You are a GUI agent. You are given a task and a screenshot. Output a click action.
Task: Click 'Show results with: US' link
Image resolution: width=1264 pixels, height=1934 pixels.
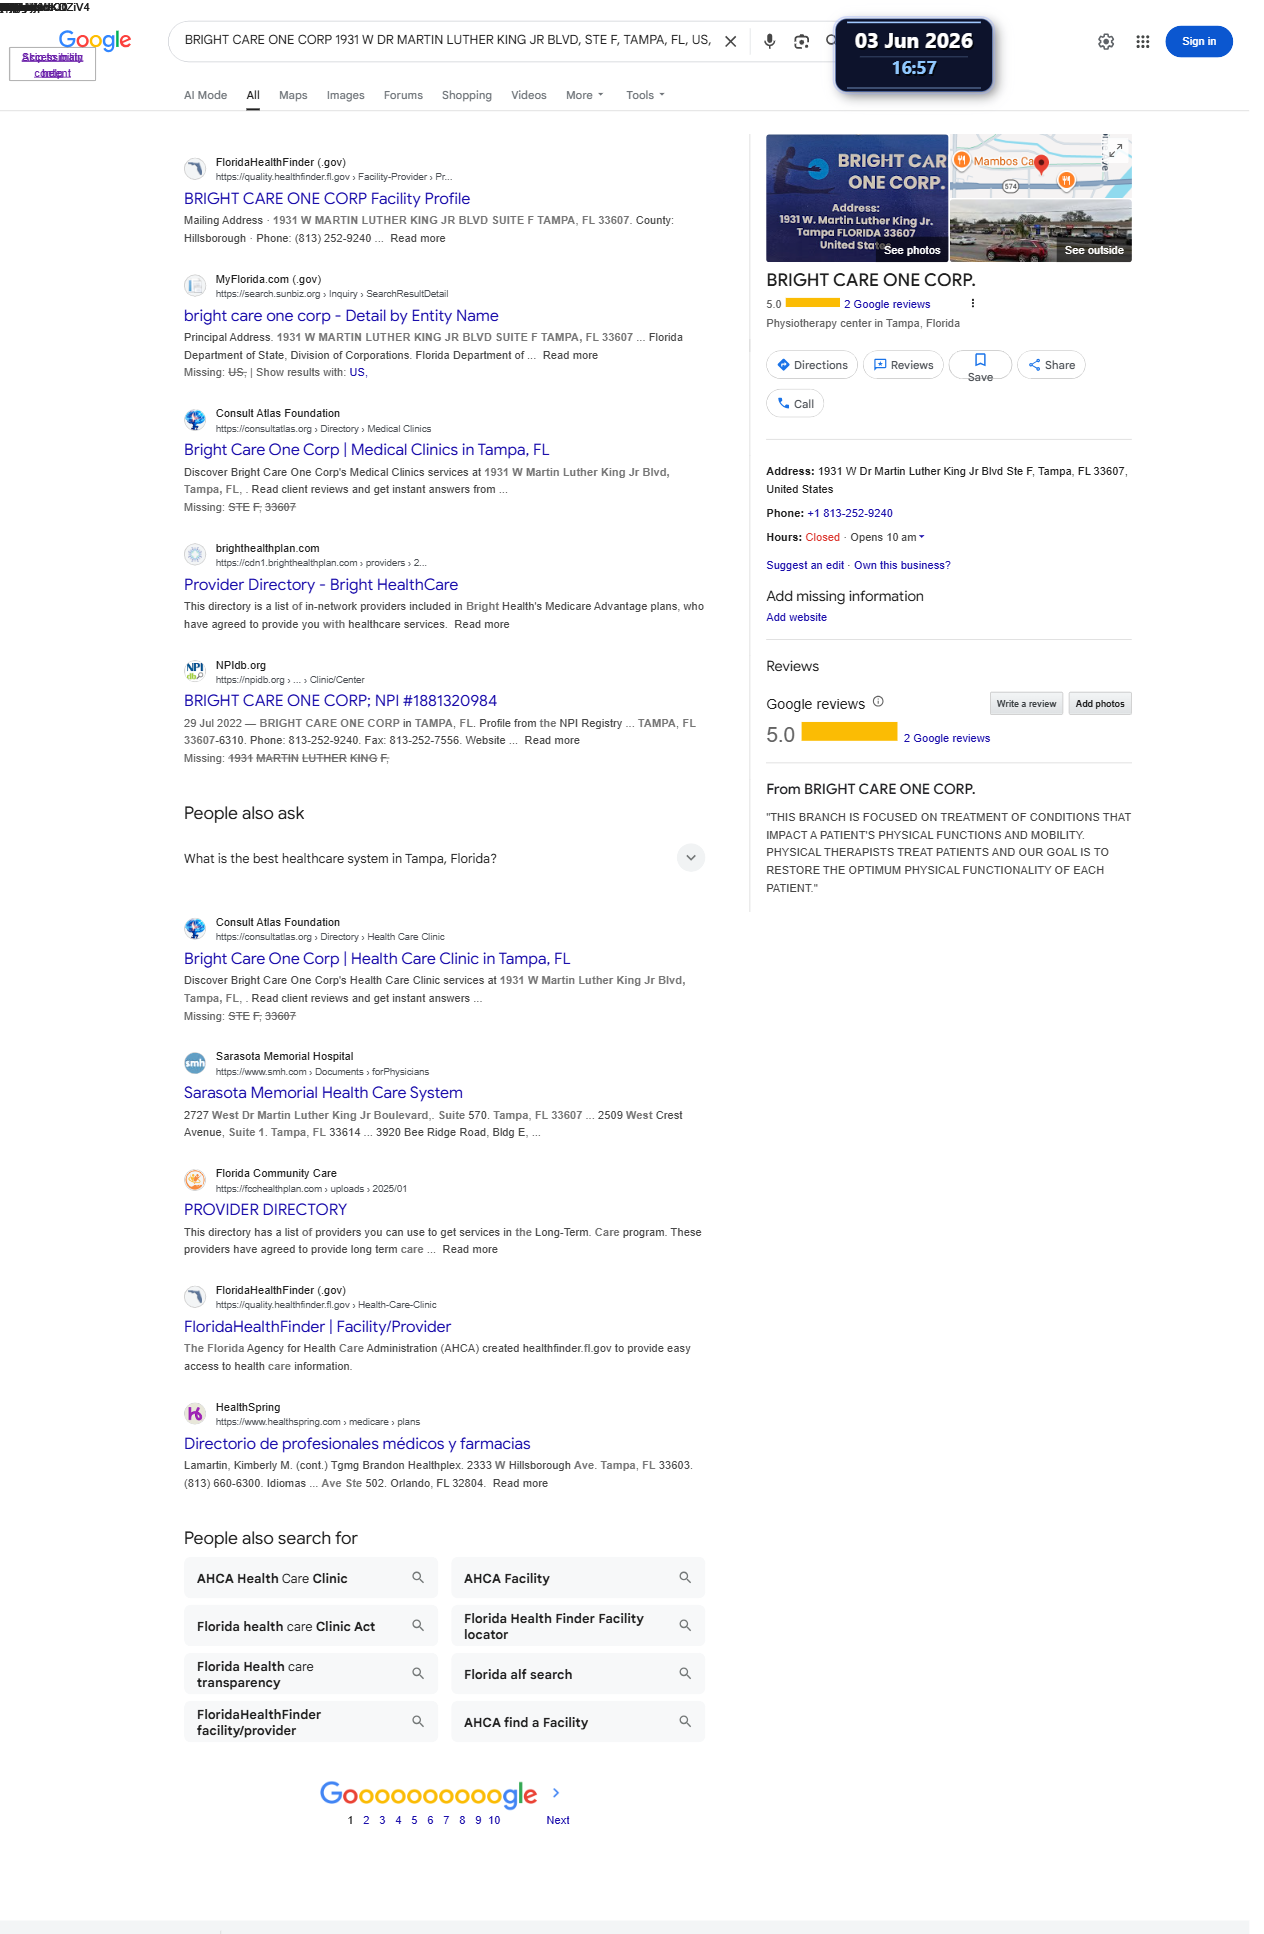(358, 372)
